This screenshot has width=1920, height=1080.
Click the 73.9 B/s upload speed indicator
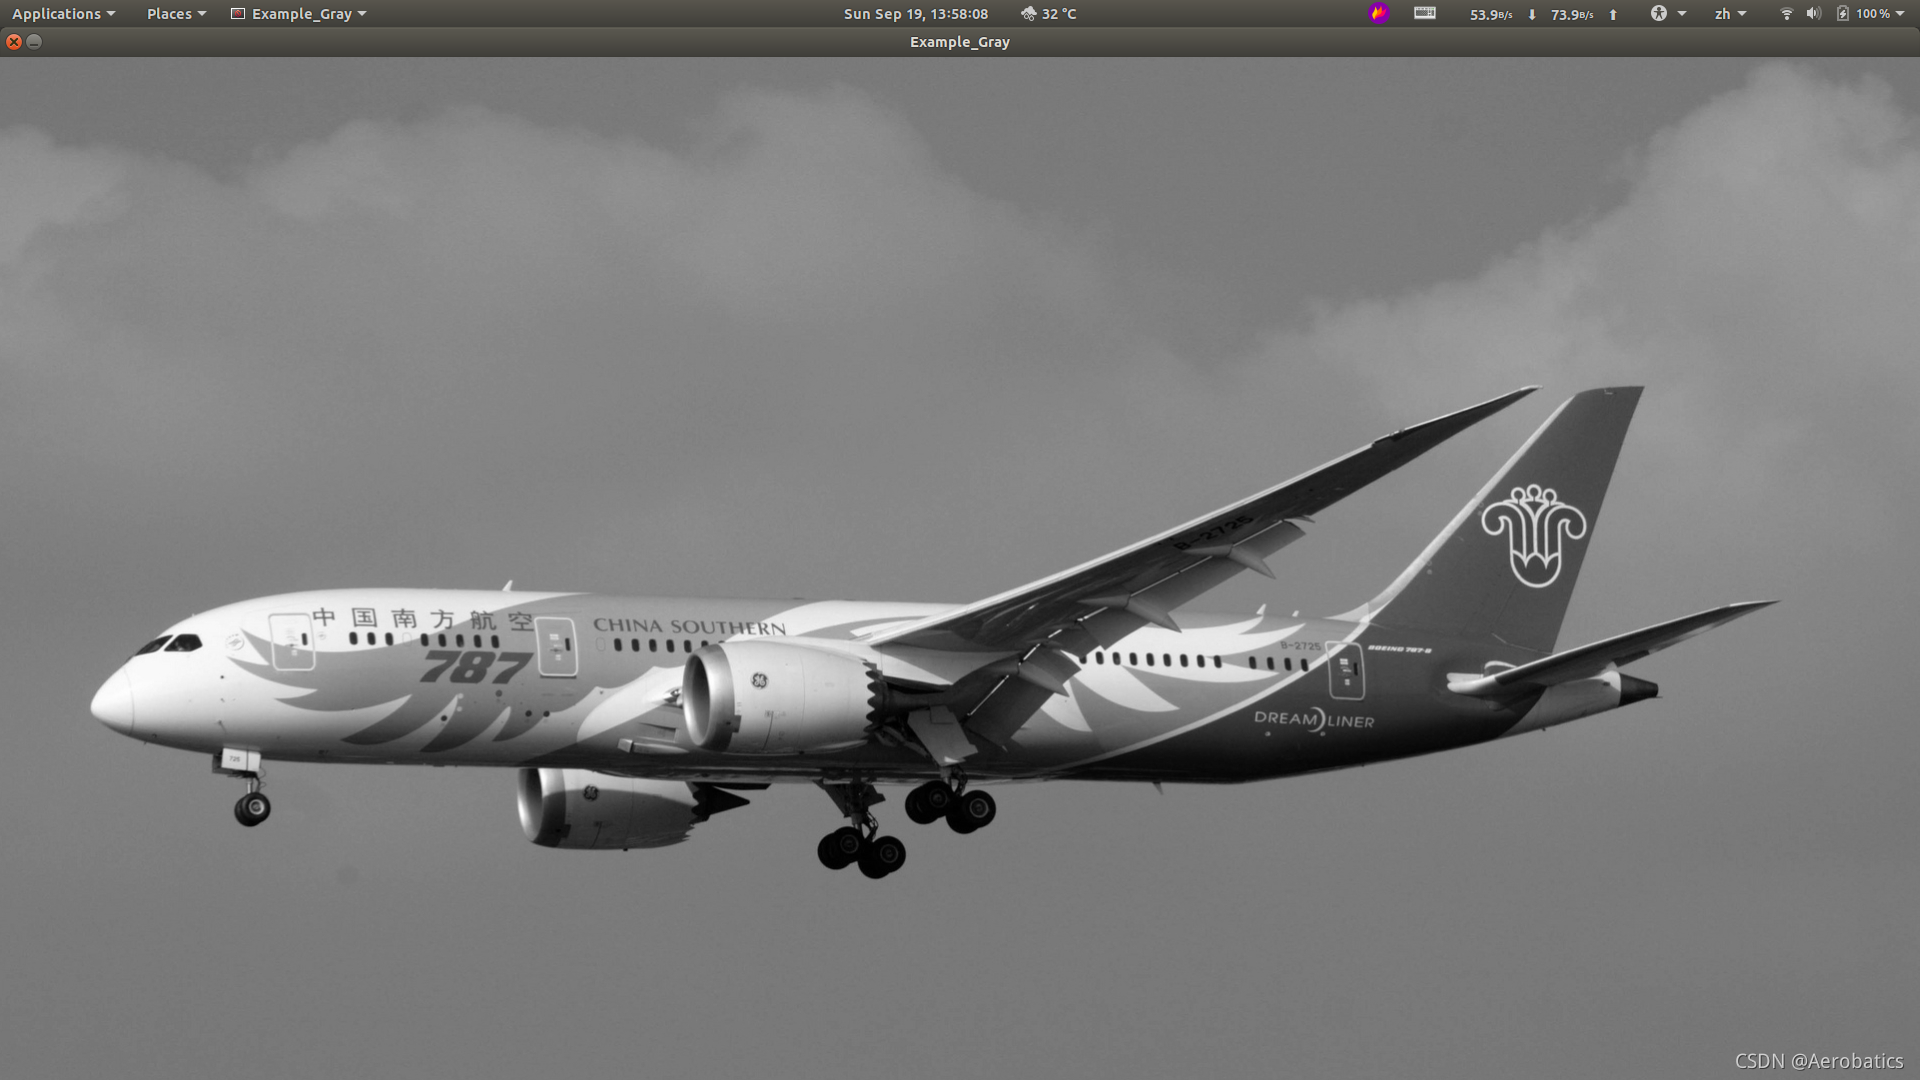coord(1584,14)
